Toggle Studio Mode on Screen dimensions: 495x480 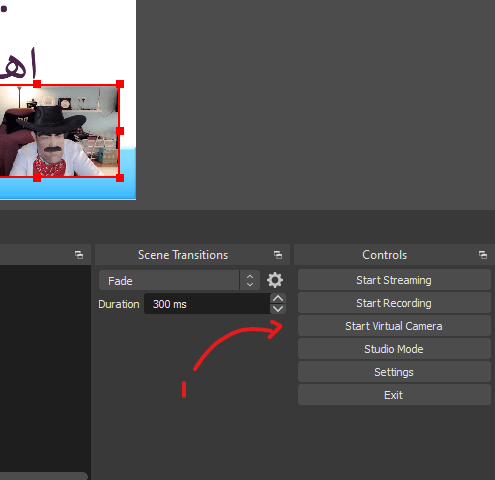394,349
